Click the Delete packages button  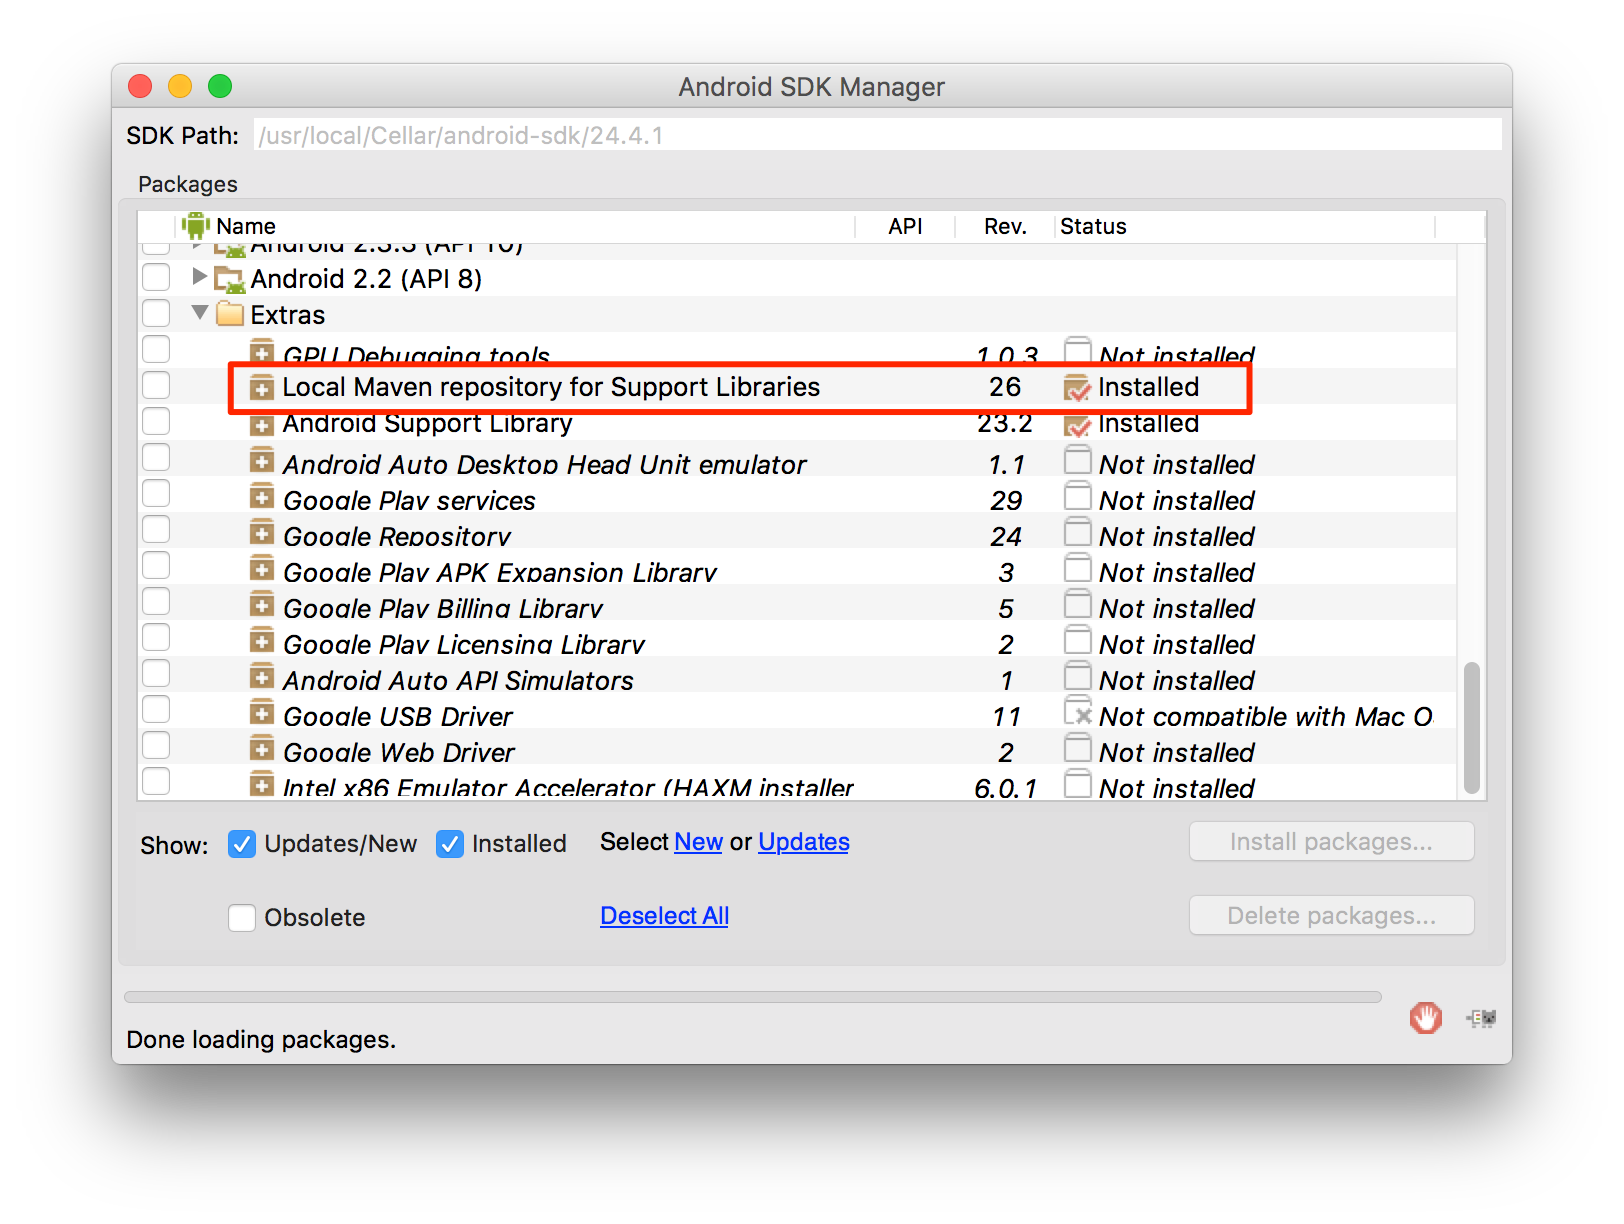point(1331,916)
